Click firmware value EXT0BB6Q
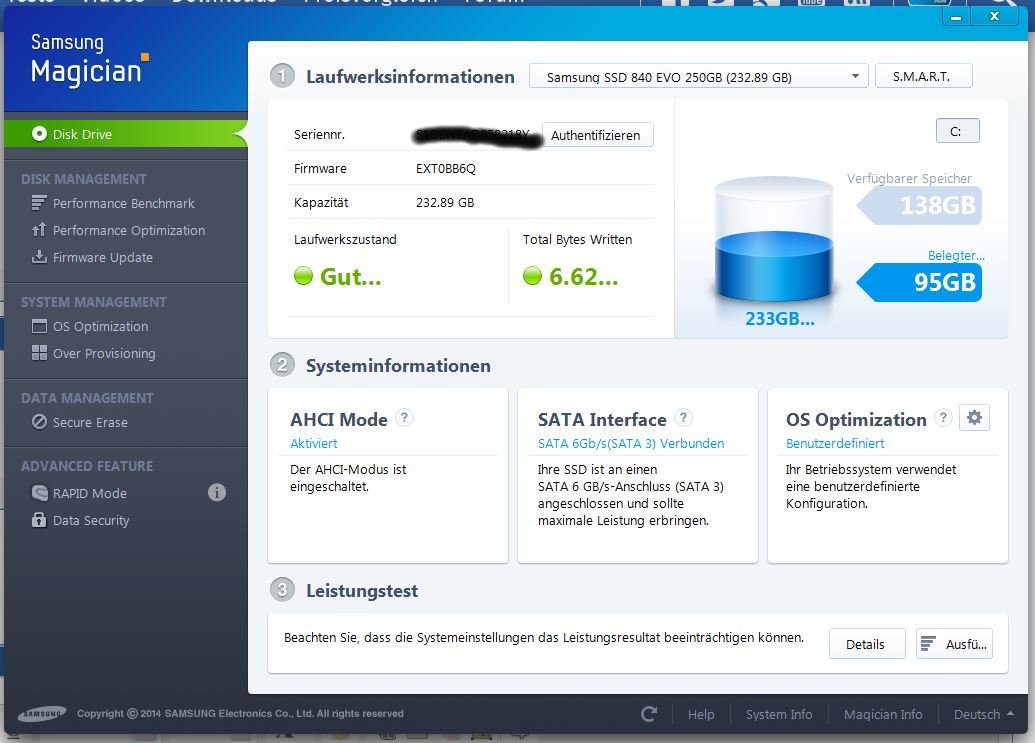Viewport: 1035px width, 743px height. [446, 169]
